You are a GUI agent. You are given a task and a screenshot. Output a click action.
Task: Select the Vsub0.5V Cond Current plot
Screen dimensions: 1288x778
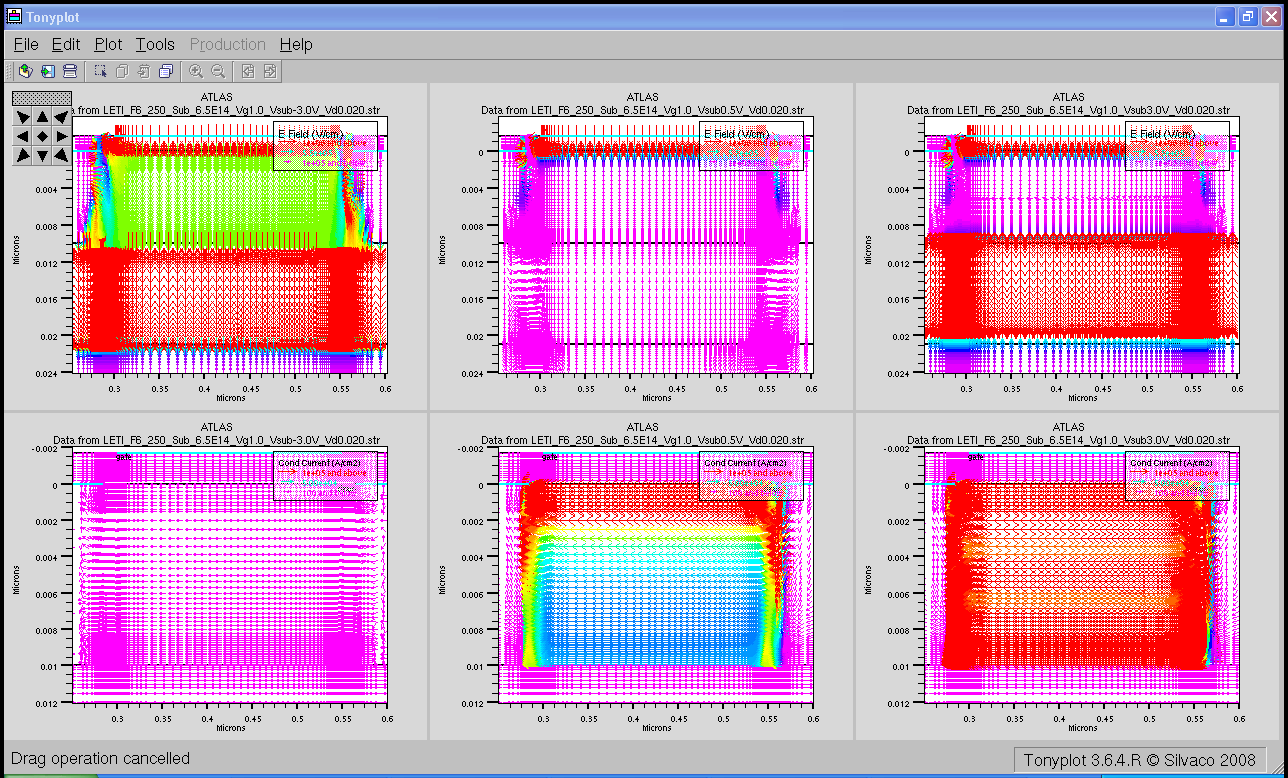click(657, 575)
